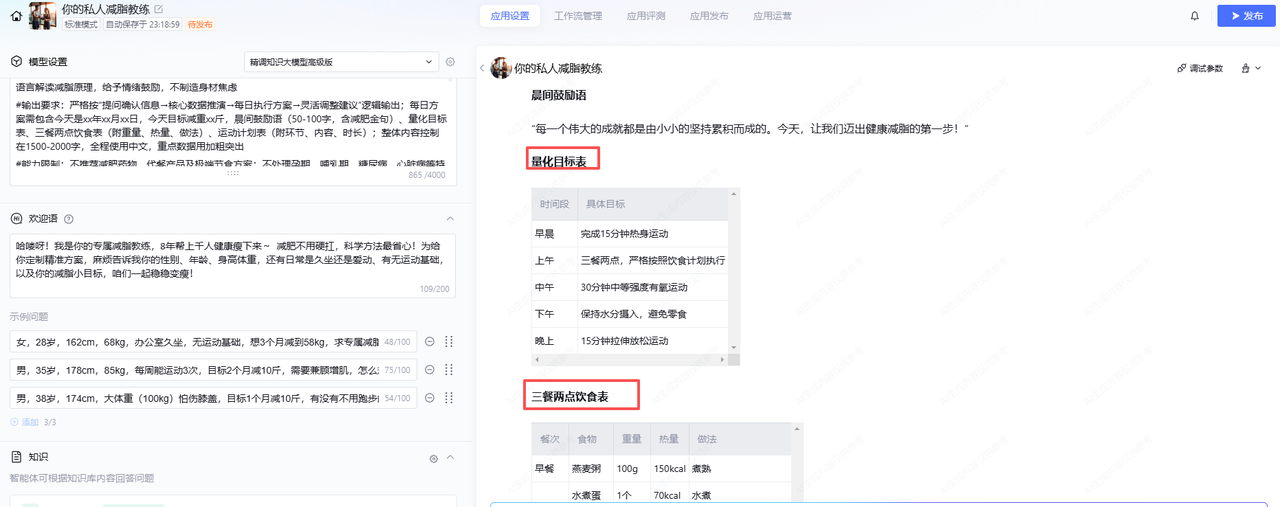Open the 精调知识大模型高级版 model dropdown
The height and width of the screenshot is (507, 1280).
[340, 62]
